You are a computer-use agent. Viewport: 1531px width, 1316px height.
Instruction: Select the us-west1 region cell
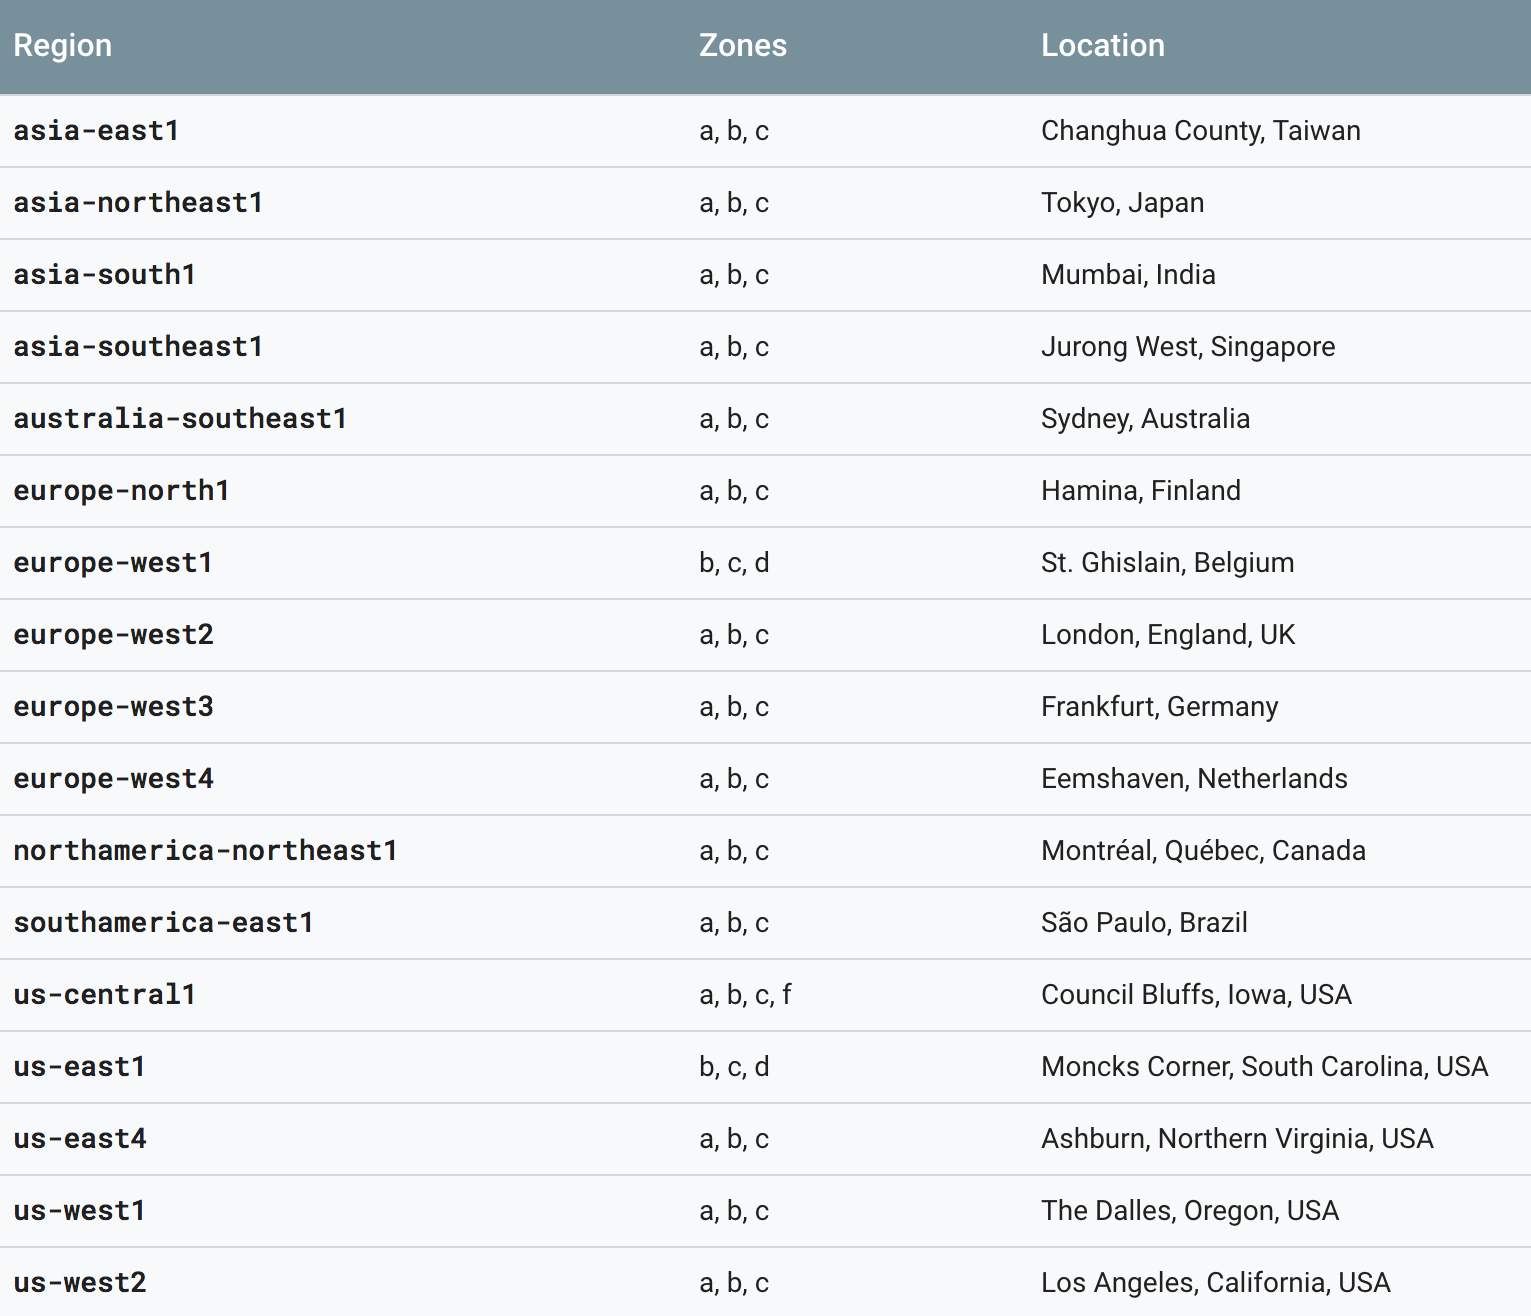click(x=79, y=1211)
